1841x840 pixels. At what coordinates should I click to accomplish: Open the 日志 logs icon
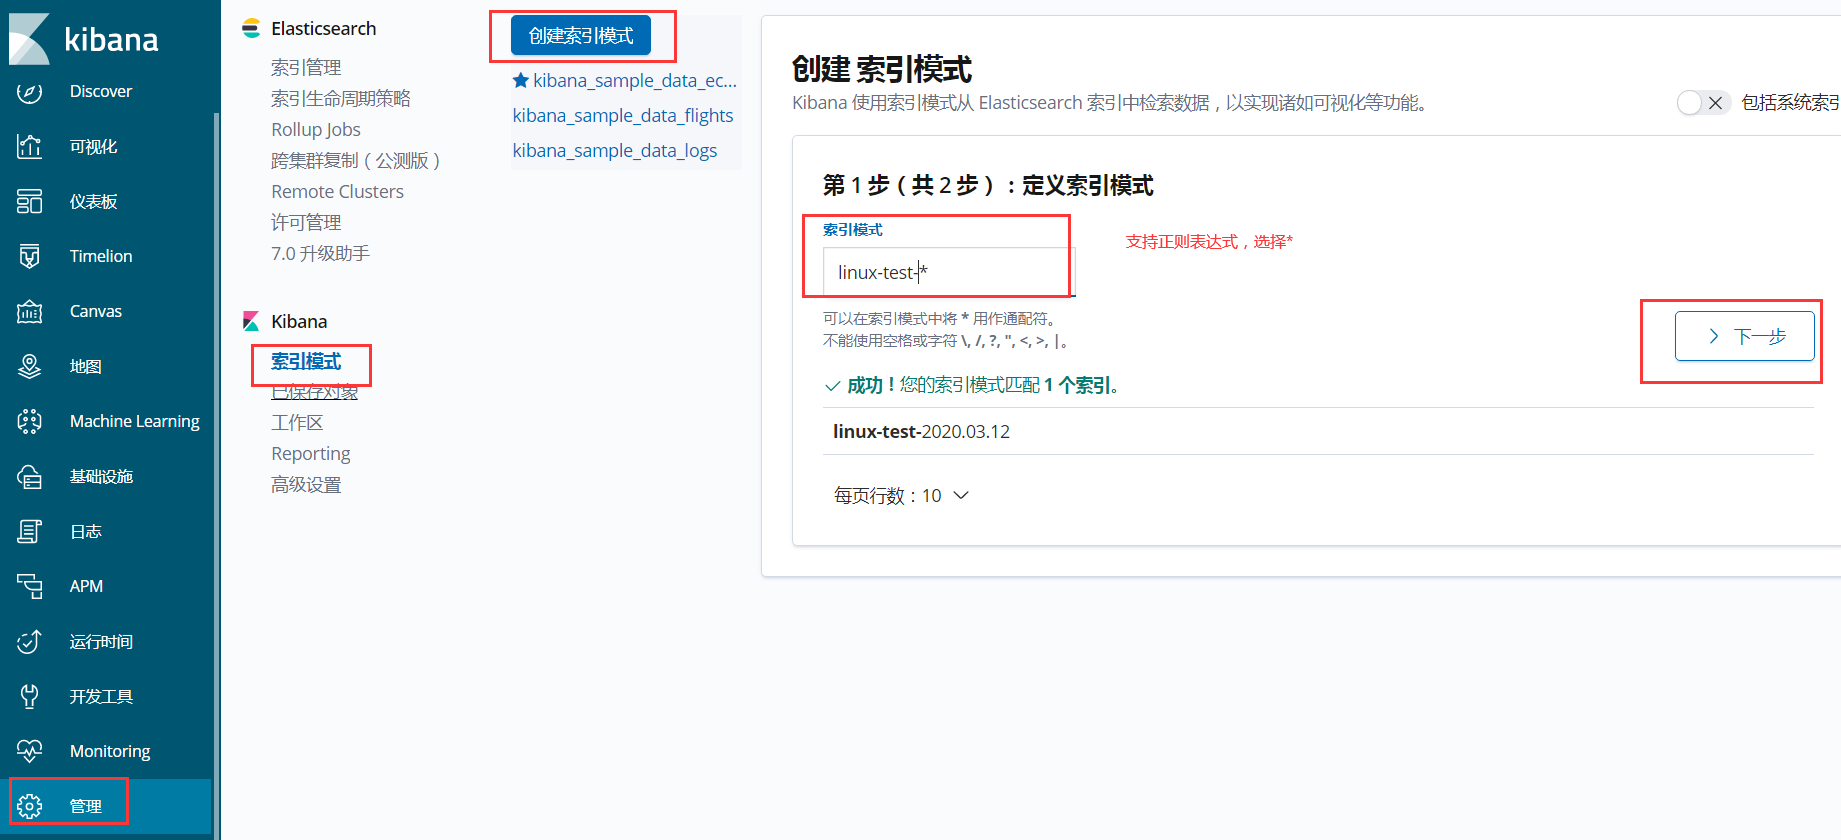(30, 532)
